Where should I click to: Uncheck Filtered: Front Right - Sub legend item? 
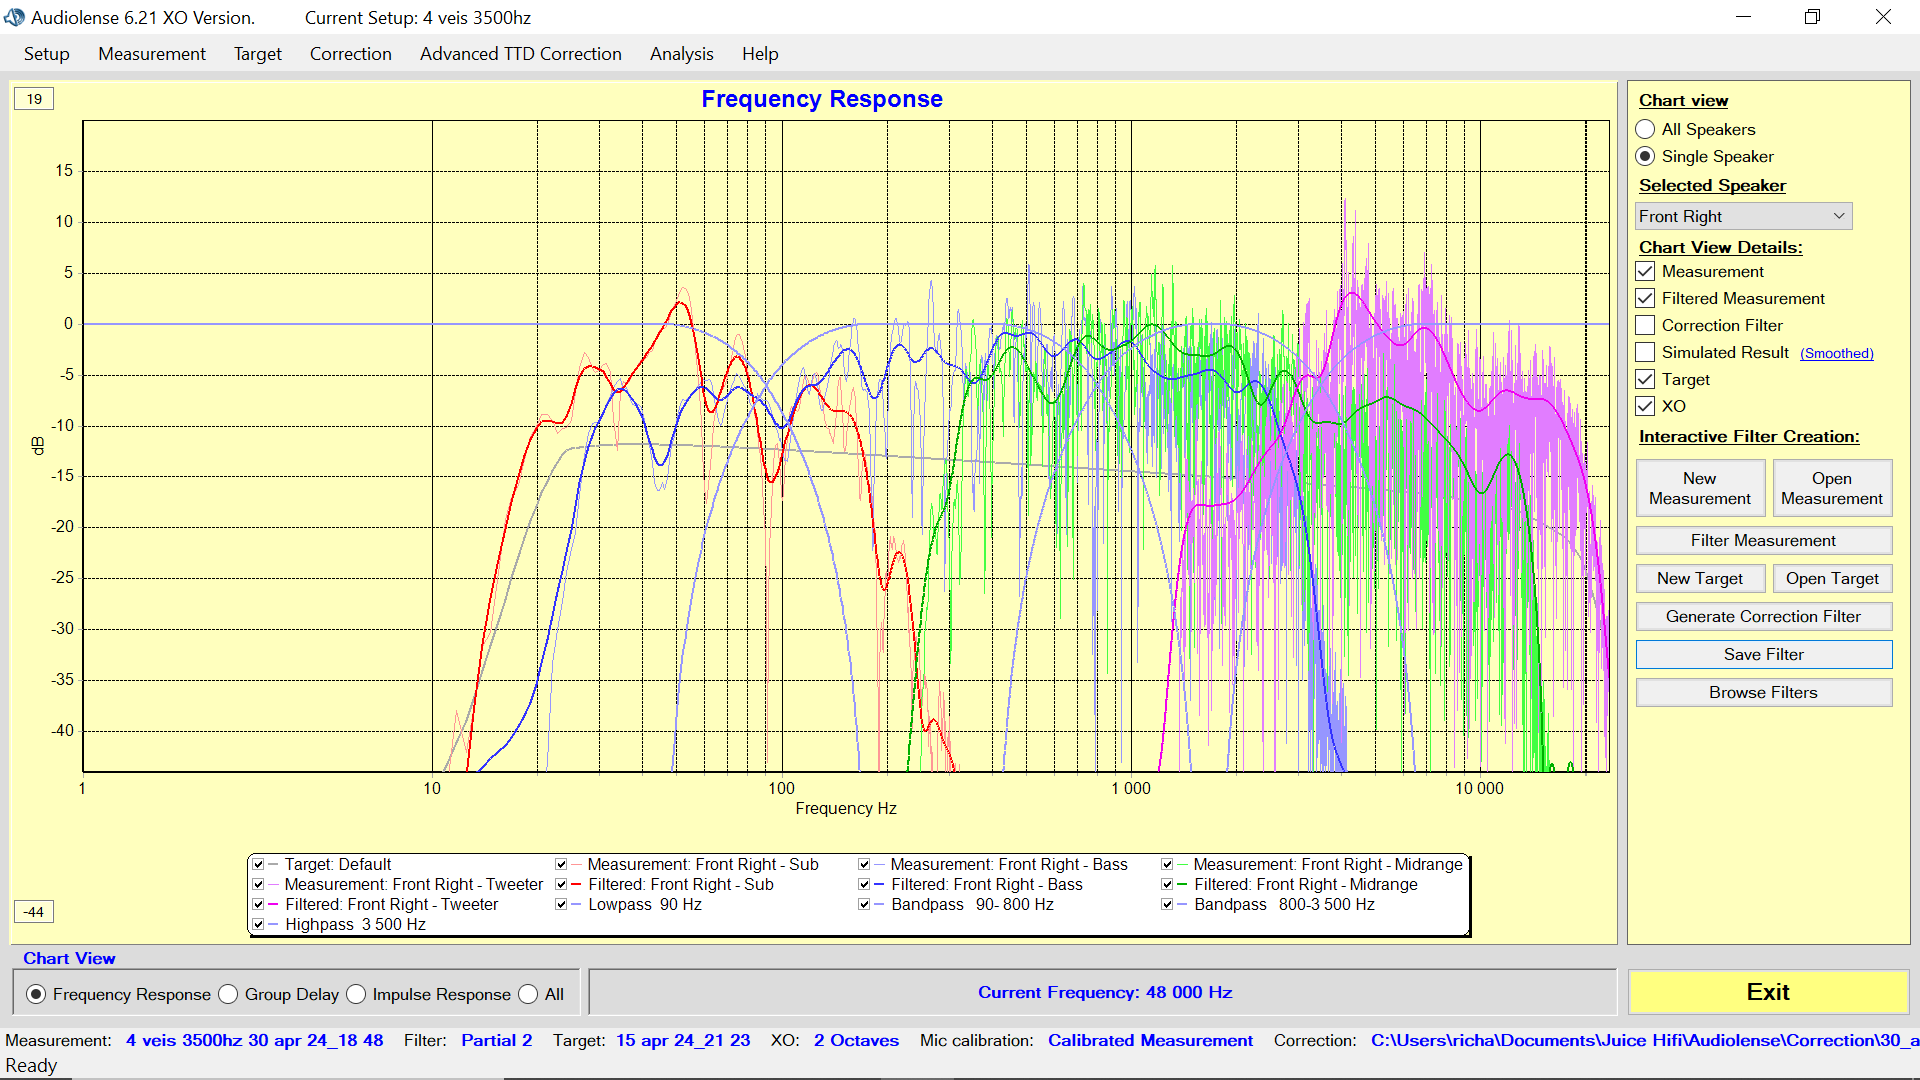coord(562,884)
